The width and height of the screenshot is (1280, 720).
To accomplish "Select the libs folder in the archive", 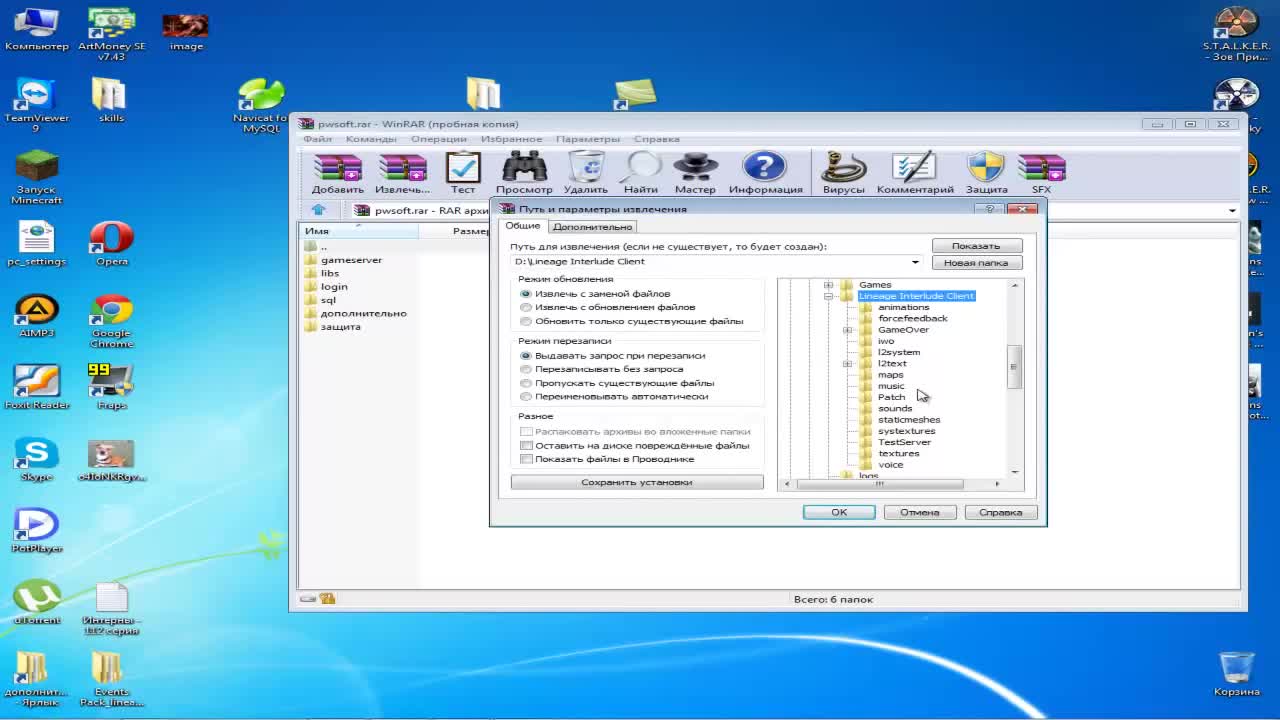I will click(322, 273).
